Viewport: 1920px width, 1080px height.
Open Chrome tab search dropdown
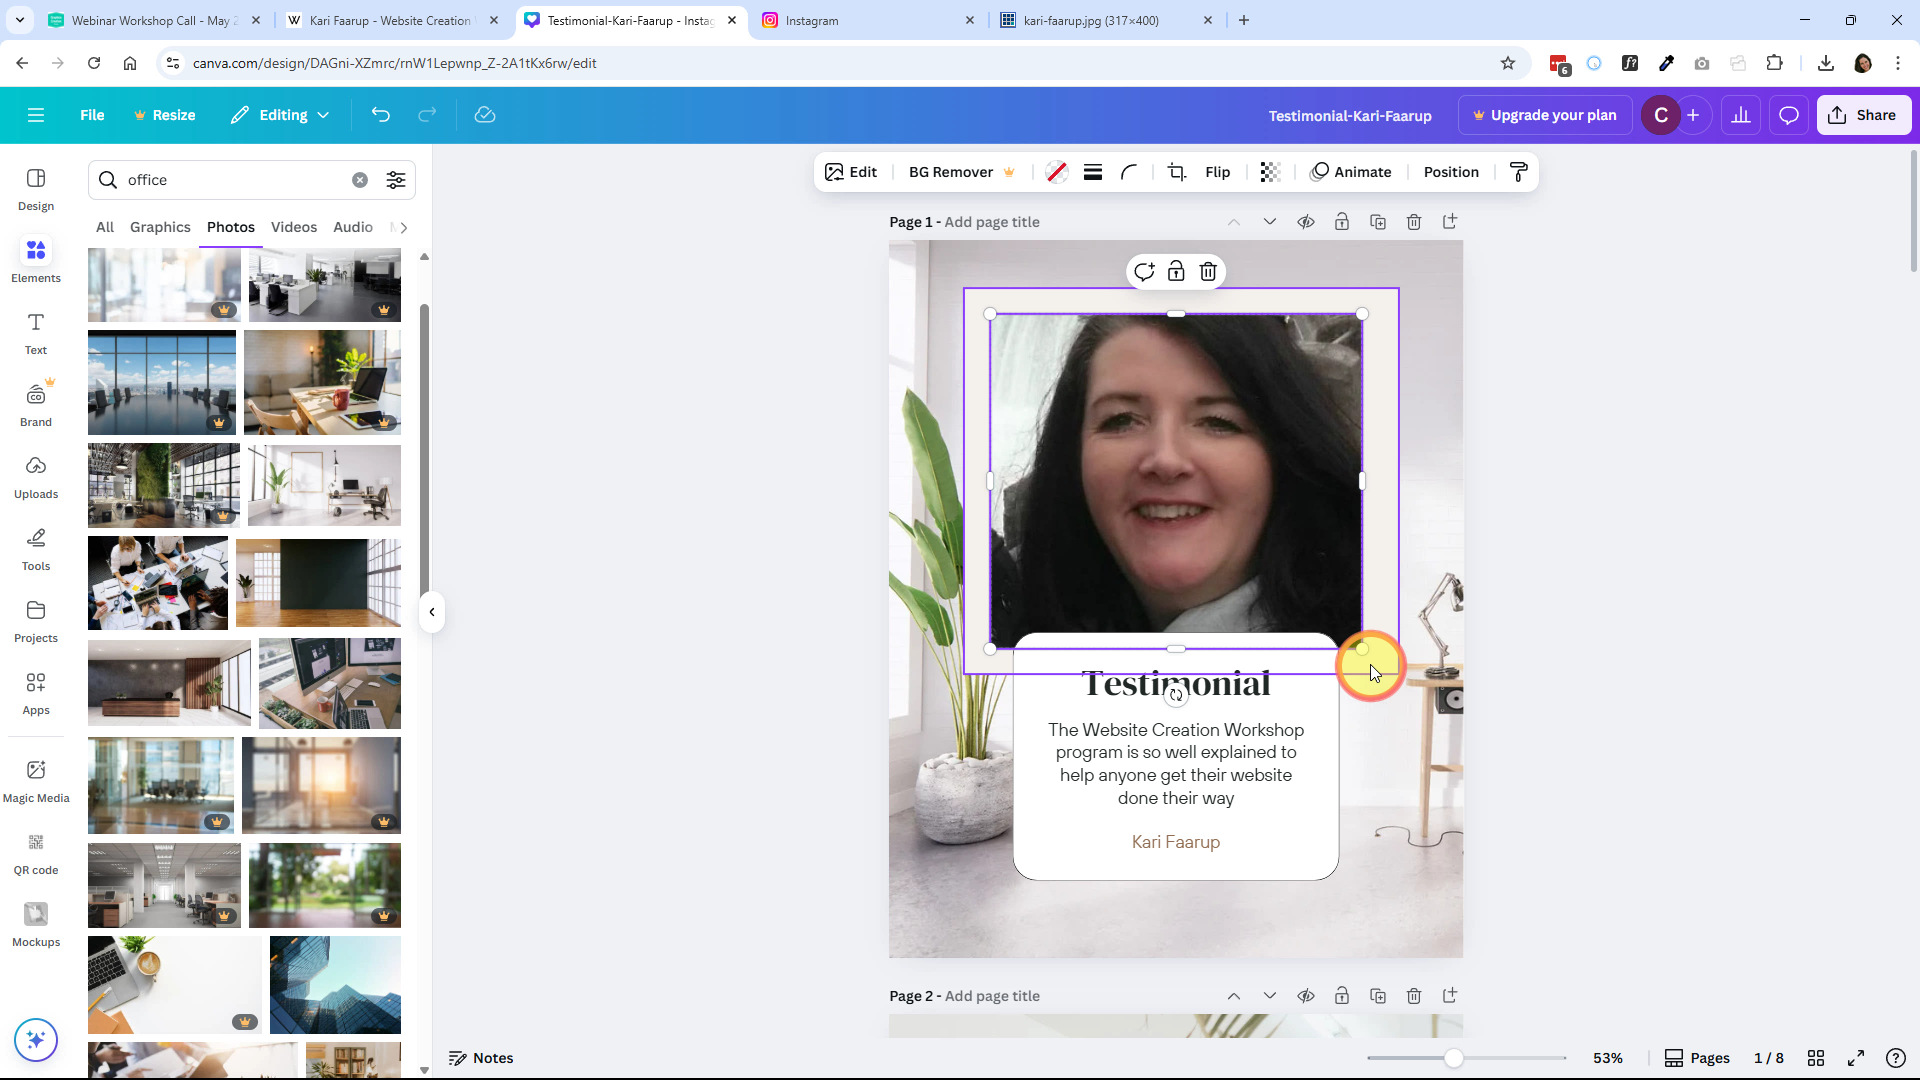(x=19, y=20)
